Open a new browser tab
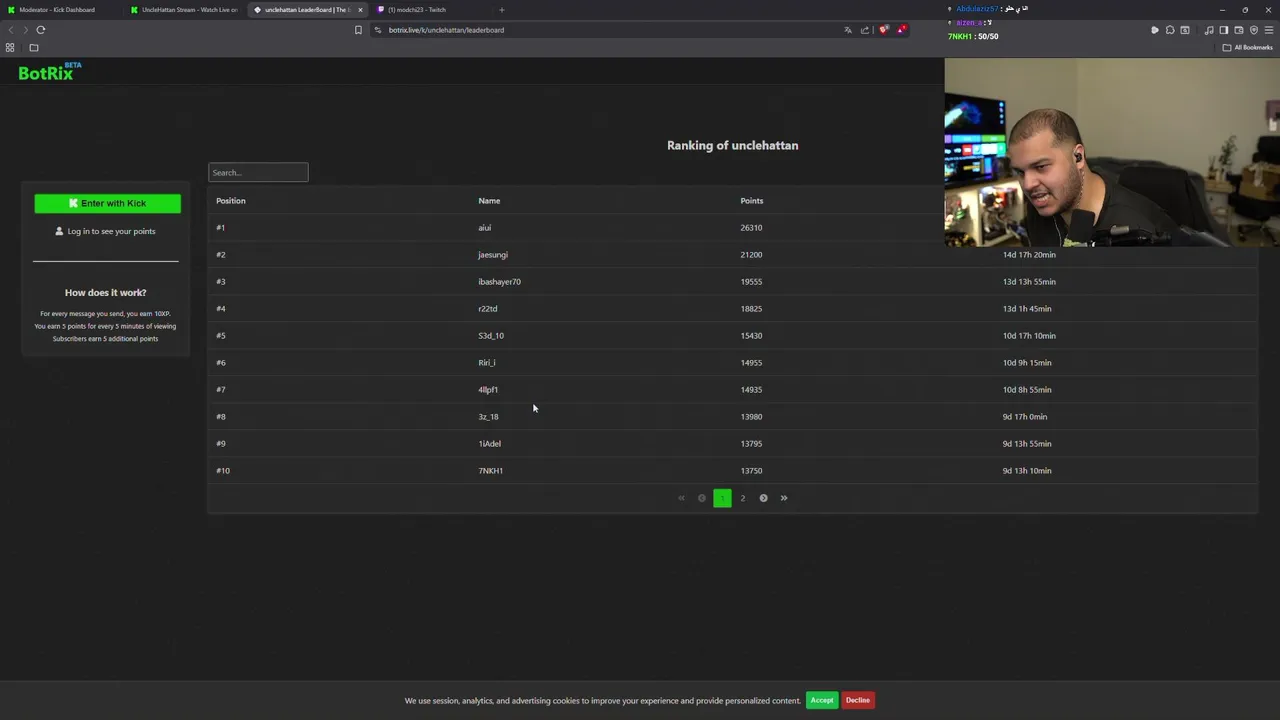 click(x=502, y=10)
